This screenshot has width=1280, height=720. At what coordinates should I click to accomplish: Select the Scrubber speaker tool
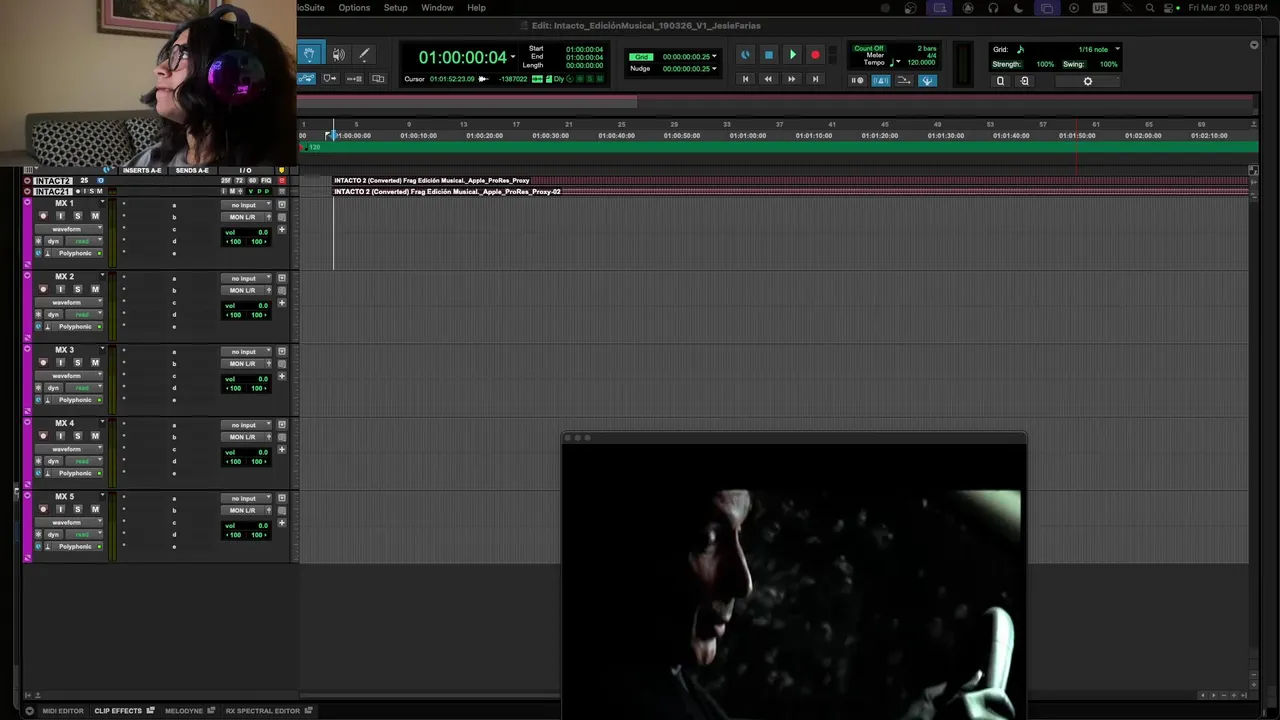(x=338, y=54)
